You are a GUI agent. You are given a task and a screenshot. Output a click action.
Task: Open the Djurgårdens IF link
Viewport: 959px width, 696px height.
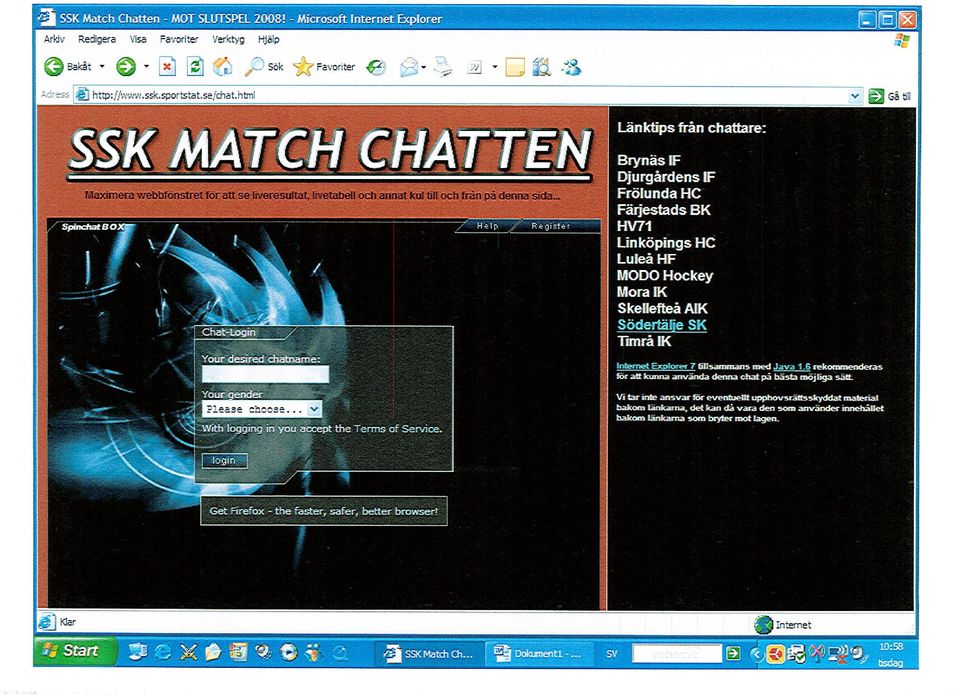click(x=666, y=177)
